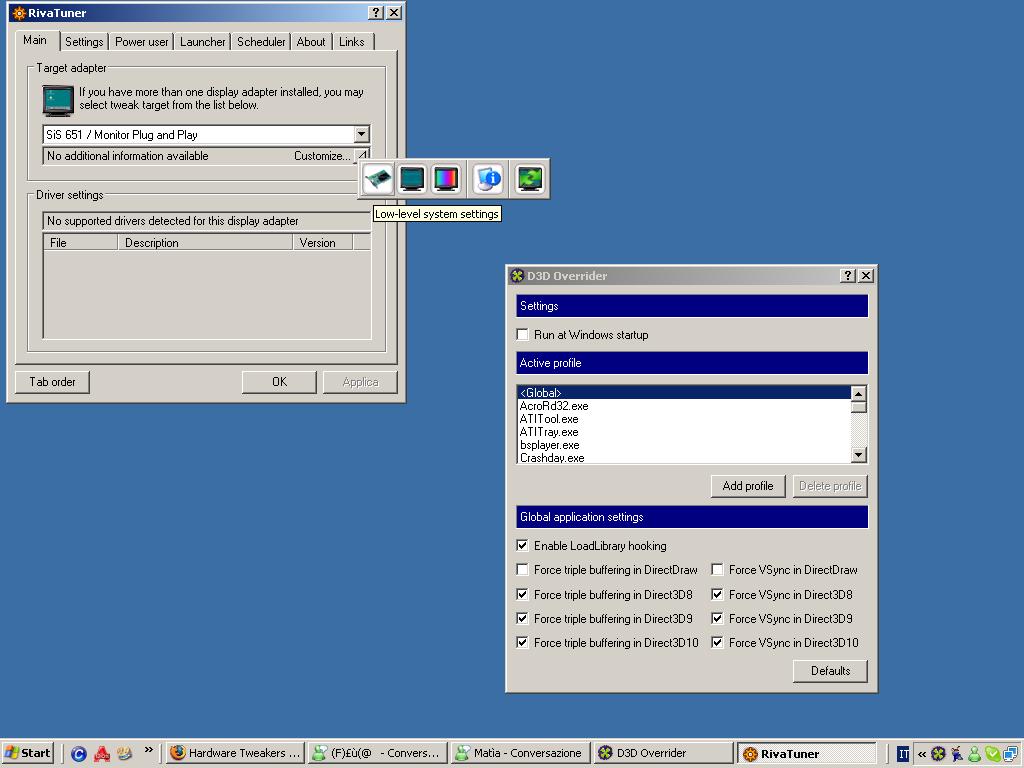Open help in D3D Overrider title bar
The image size is (1024, 768).
pyautogui.click(x=848, y=276)
